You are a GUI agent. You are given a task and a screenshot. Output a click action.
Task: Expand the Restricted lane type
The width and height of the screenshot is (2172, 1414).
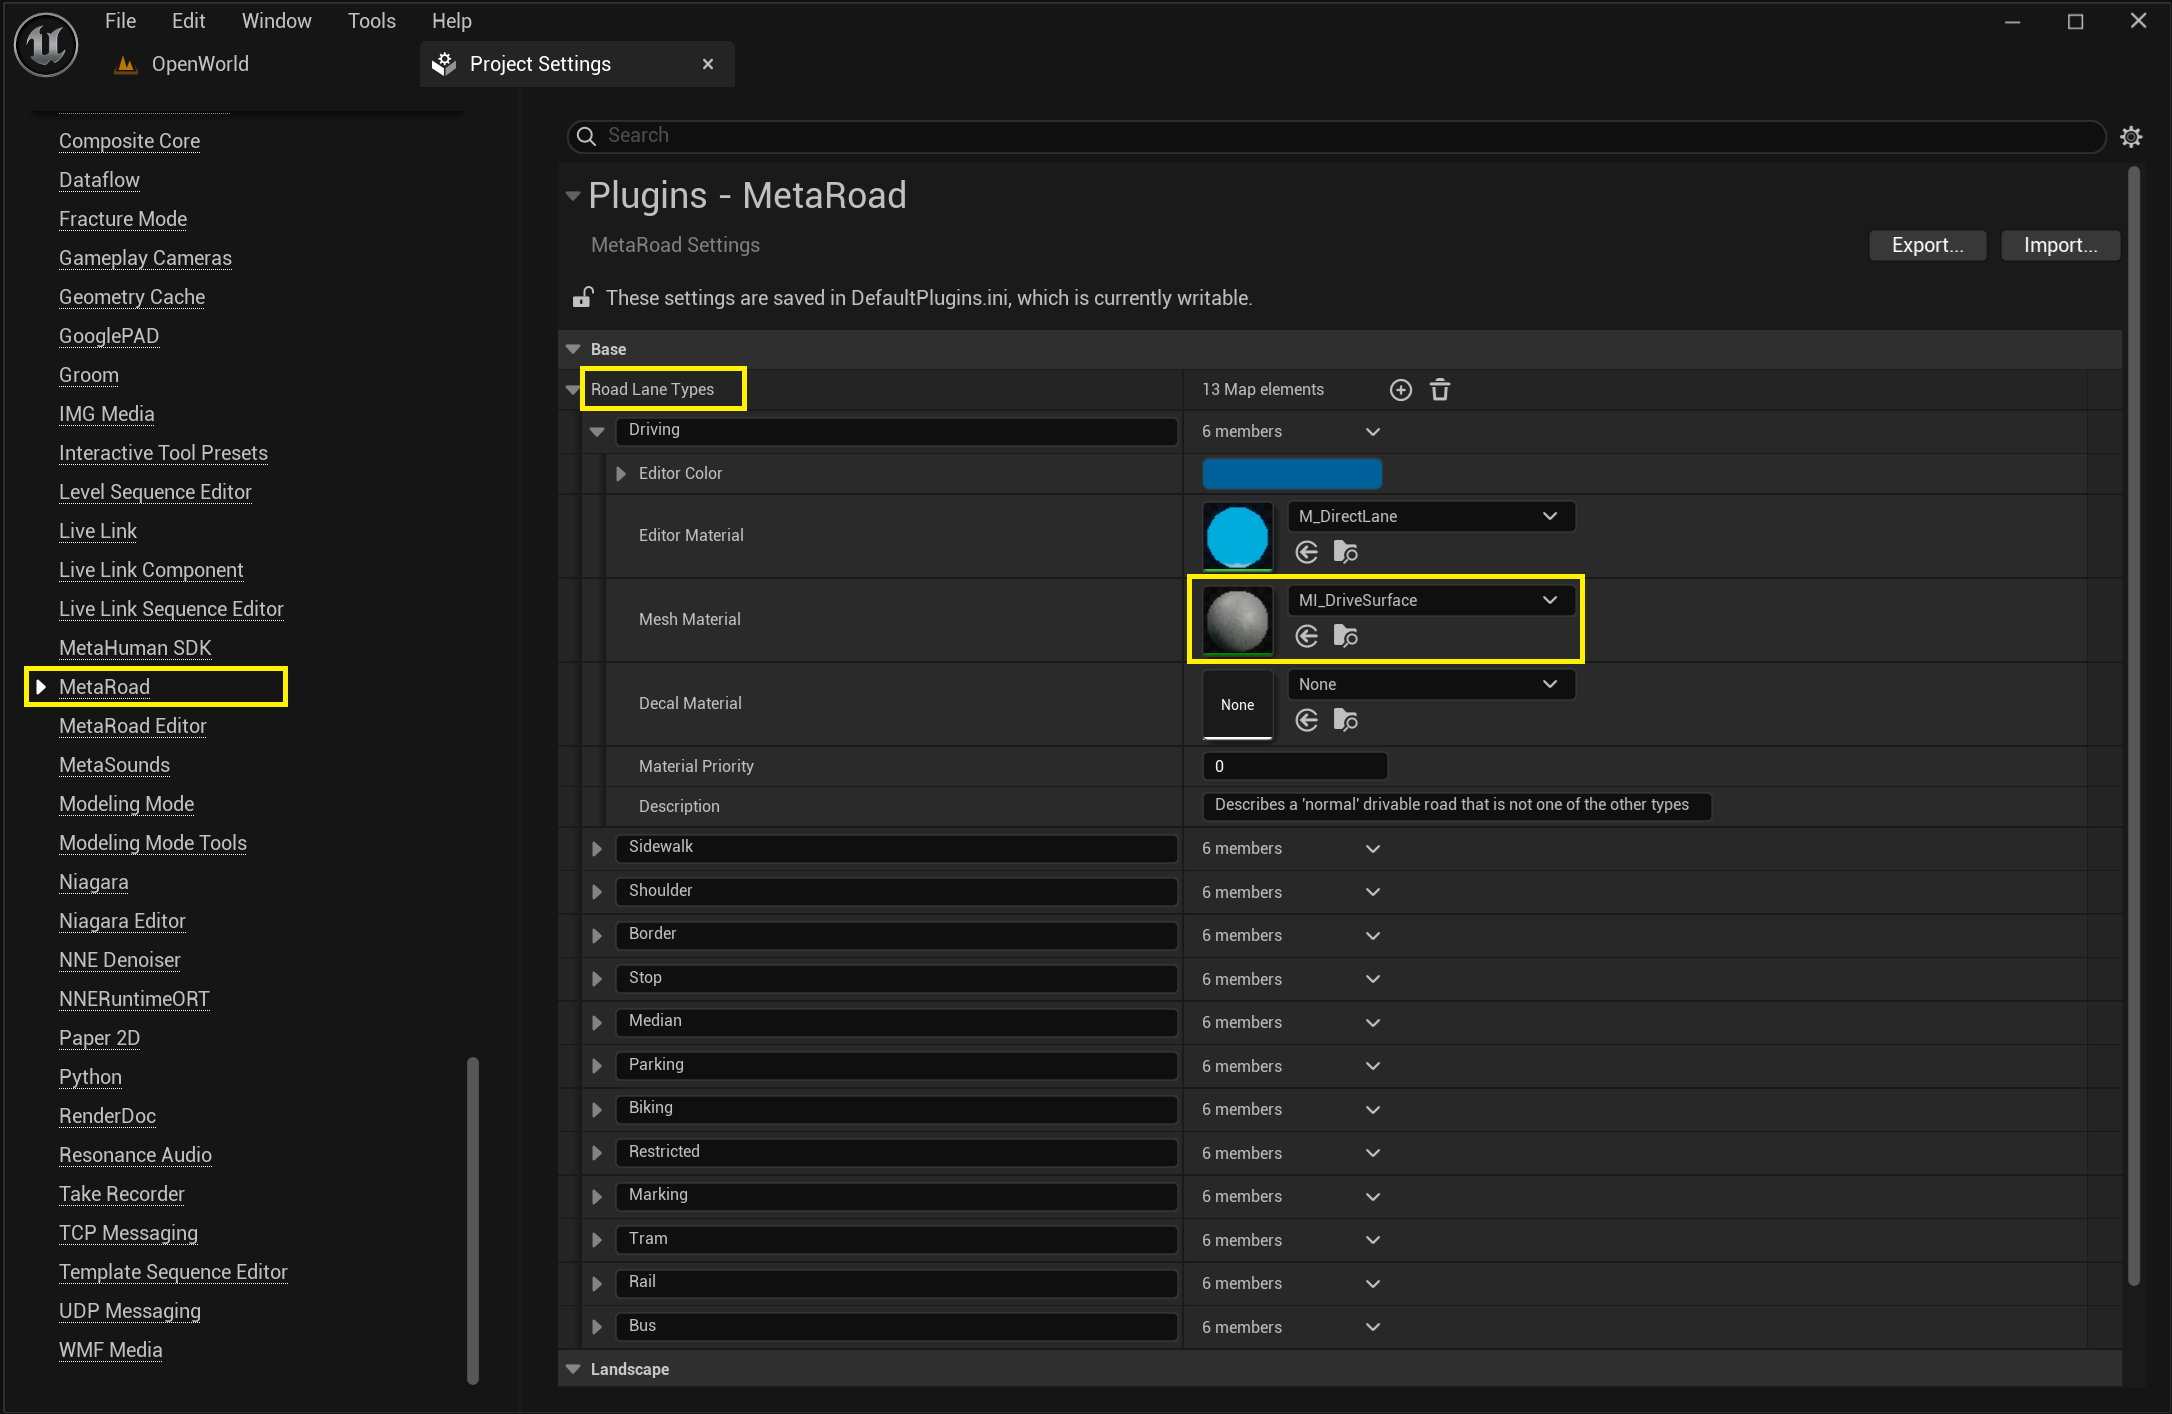597,1153
